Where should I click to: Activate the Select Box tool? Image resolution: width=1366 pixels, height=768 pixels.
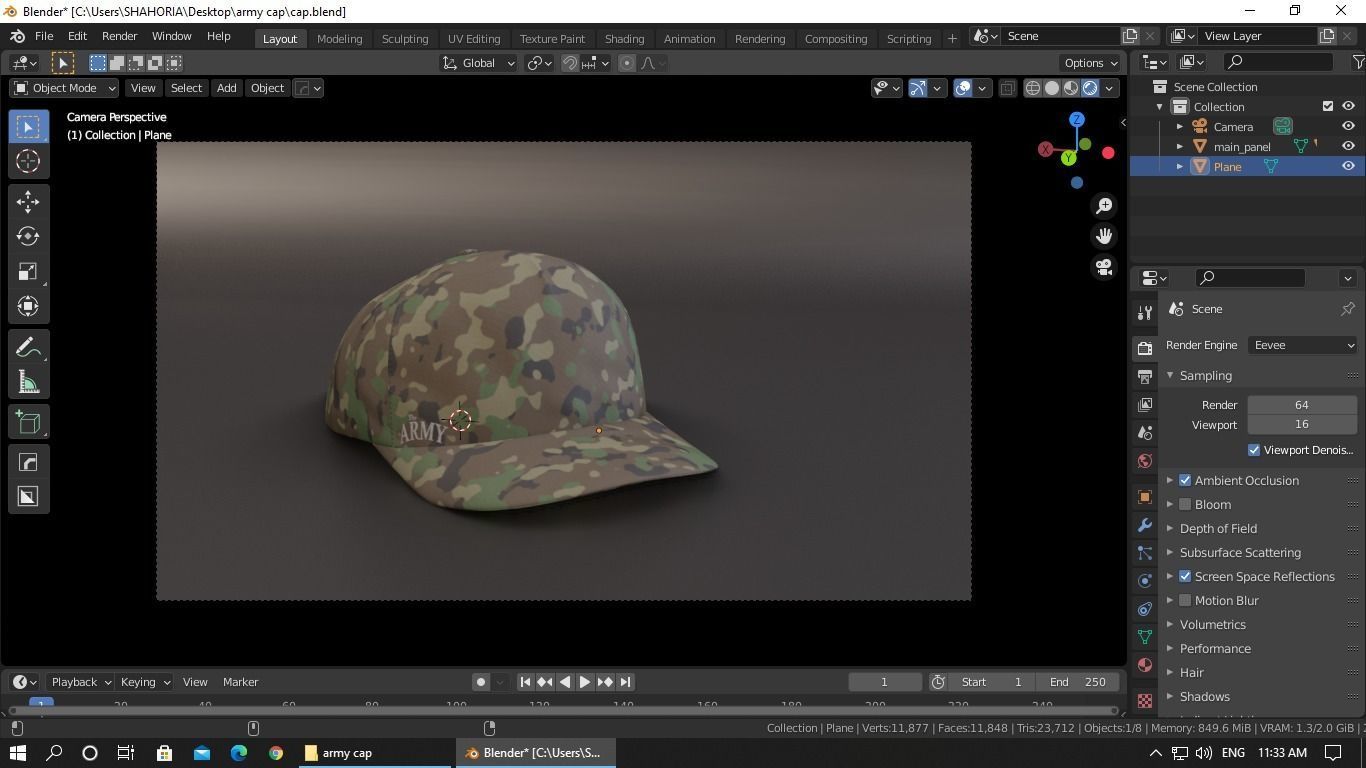[x=28, y=126]
